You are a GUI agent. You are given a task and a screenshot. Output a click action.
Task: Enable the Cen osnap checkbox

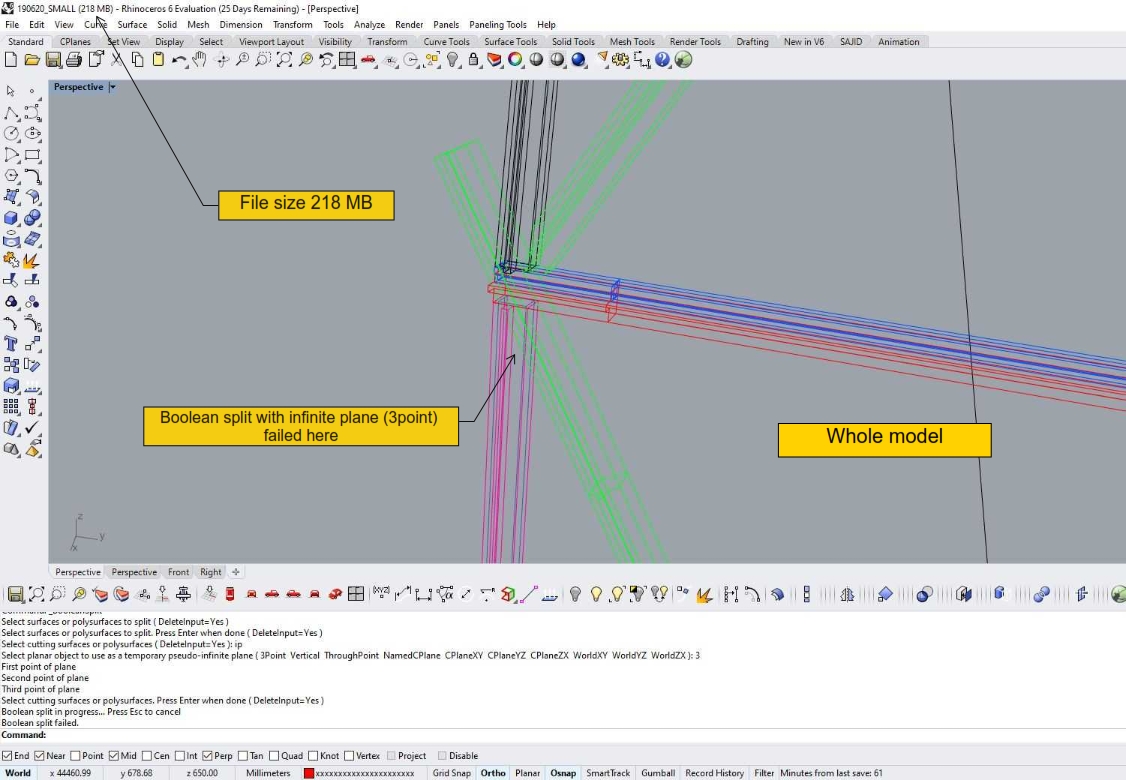tap(145, 756)
